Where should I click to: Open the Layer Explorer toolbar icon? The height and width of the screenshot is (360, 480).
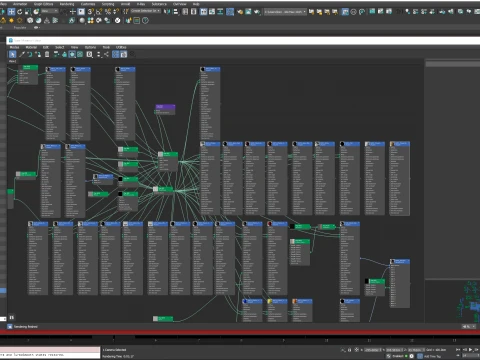pos(193,12)
